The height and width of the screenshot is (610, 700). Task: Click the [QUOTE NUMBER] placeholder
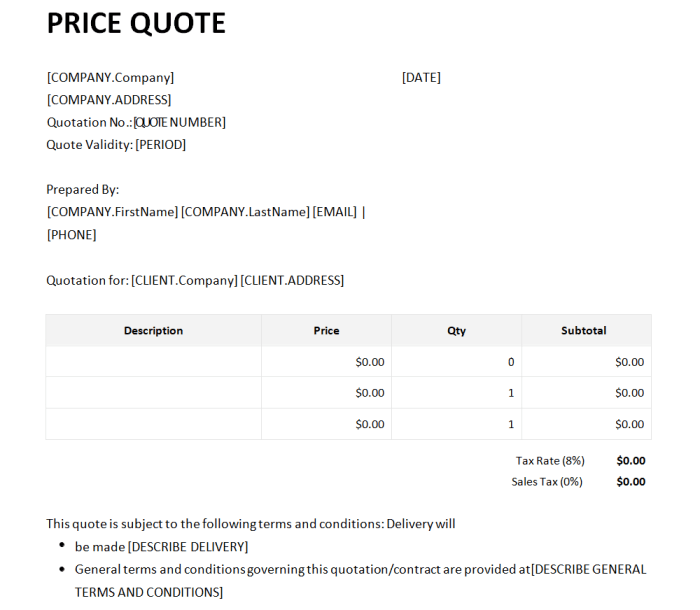(x=180, y=122)
